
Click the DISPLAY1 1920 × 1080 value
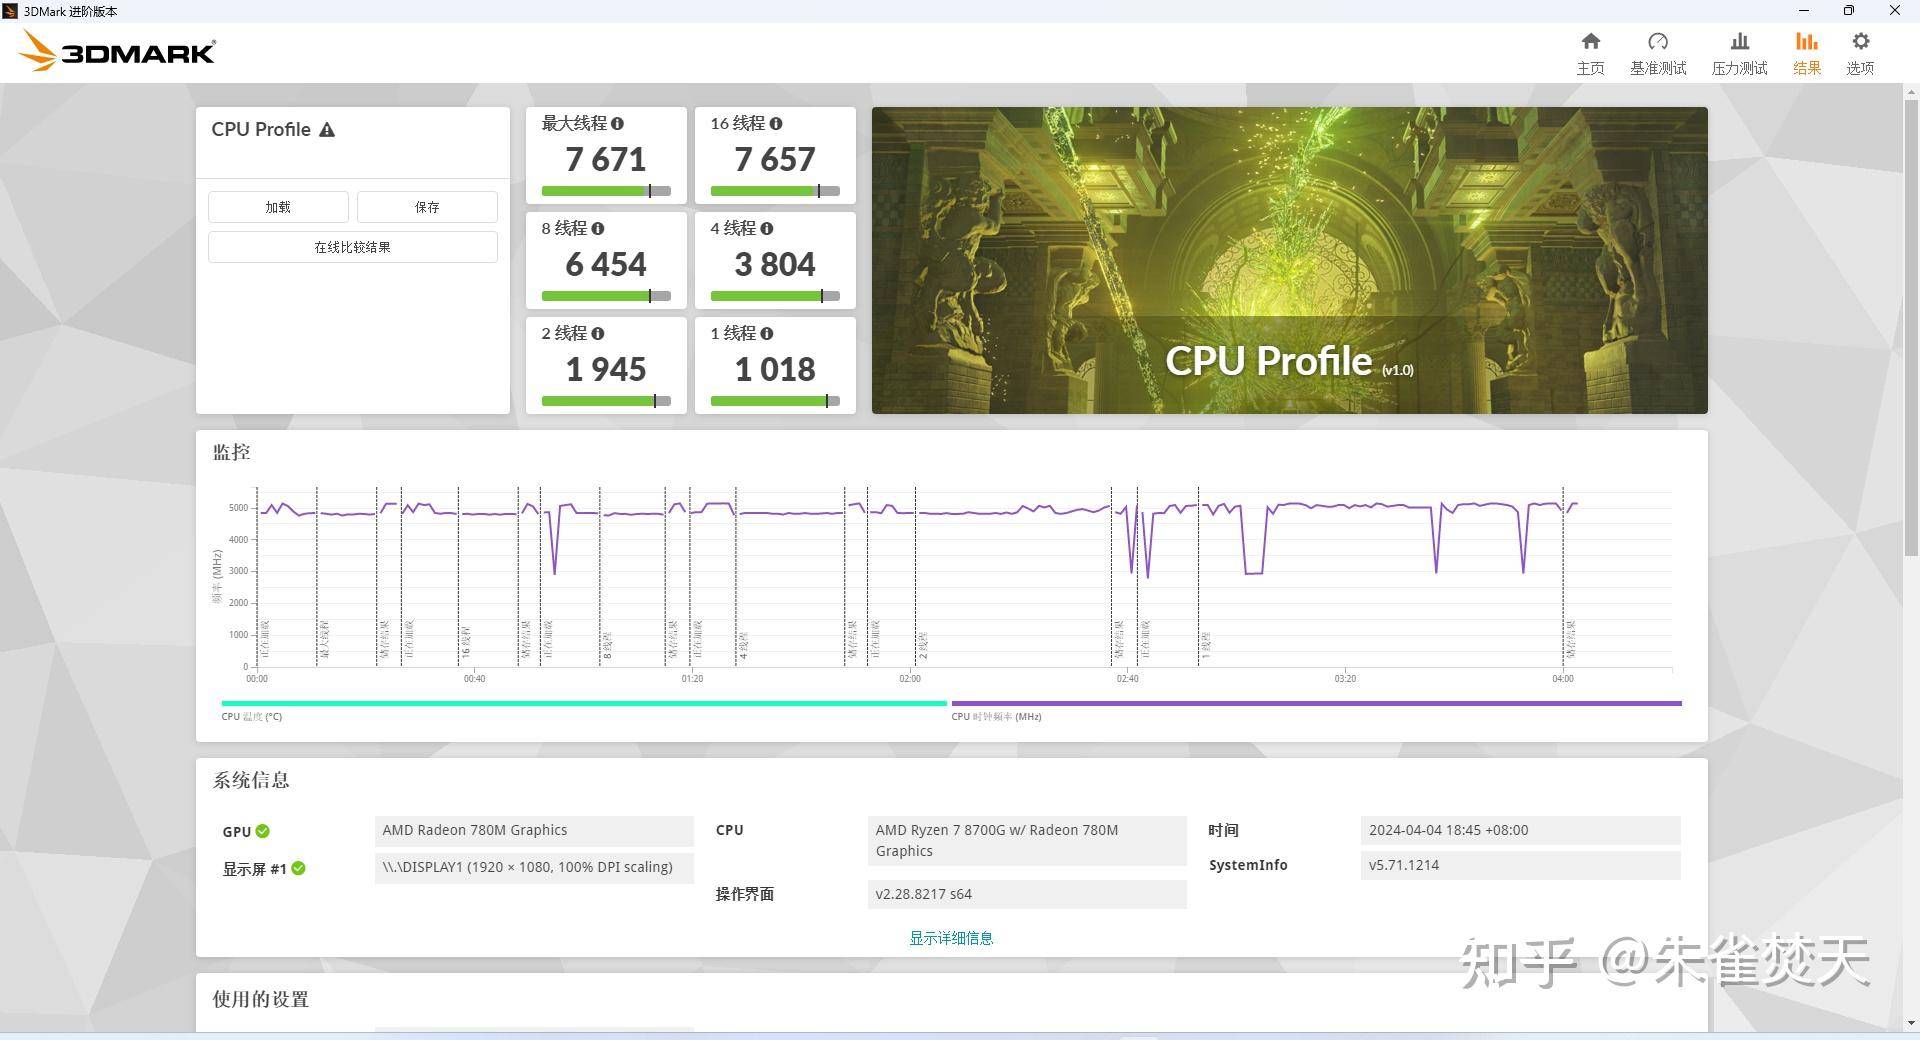pyautogui.click(x=534, y=868)
